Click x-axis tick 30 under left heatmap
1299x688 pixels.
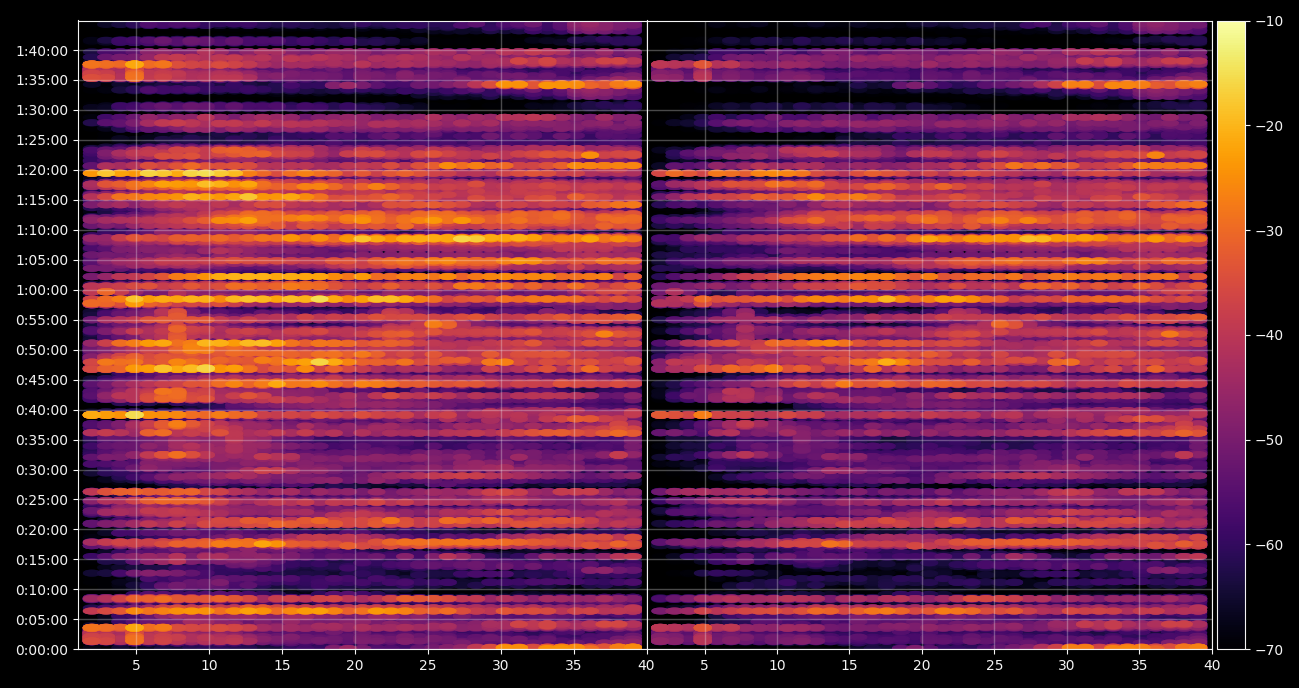pos(501,664)
